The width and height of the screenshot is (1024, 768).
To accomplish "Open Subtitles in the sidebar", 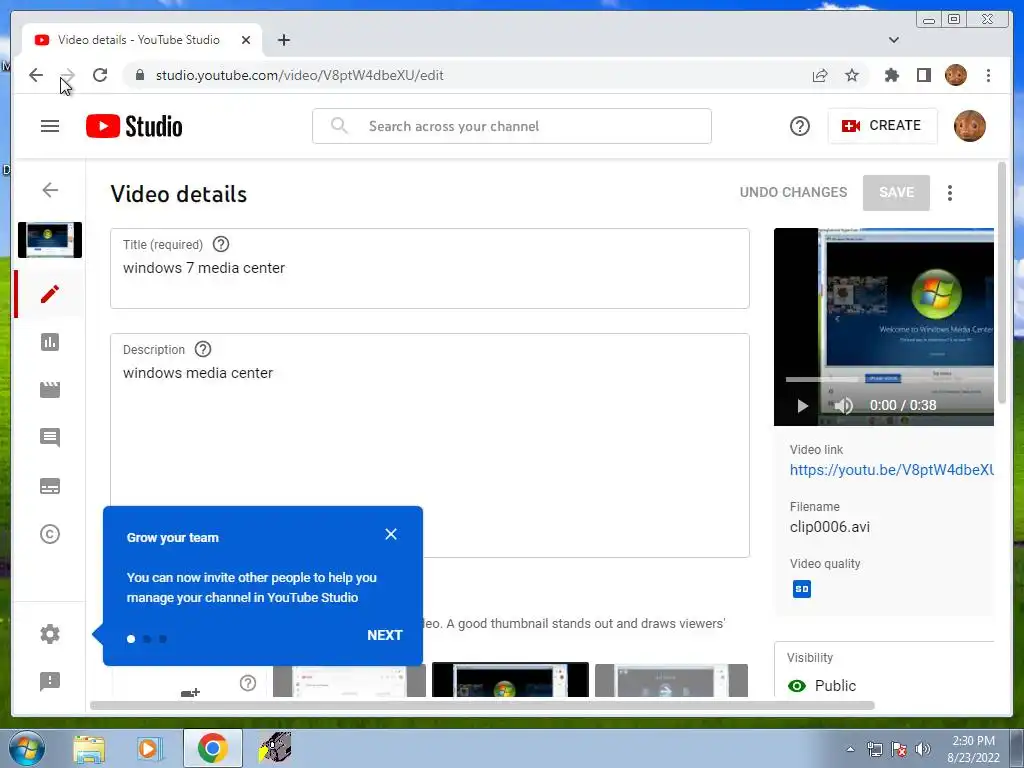I will pyautogui.click(x=50, y=486).
